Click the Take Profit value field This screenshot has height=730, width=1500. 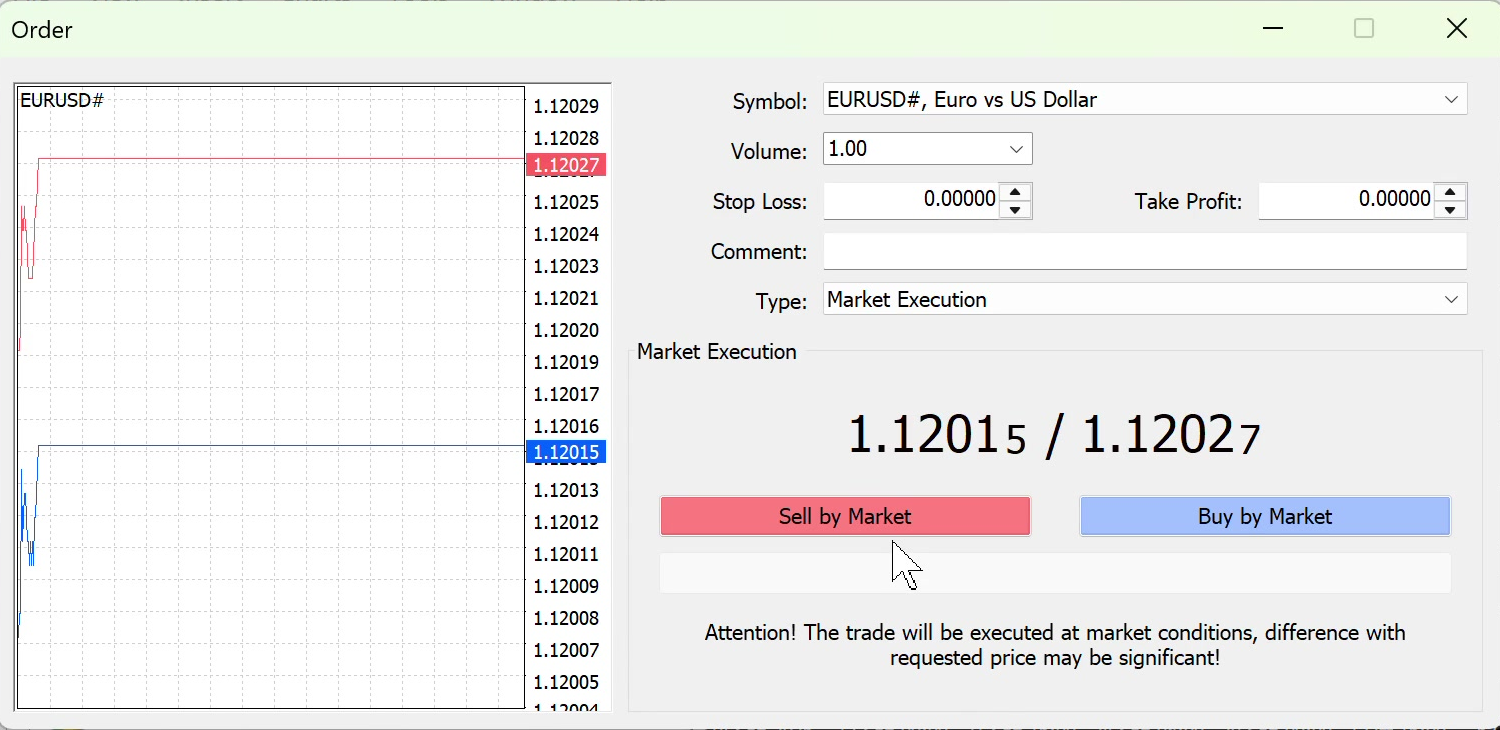(x=1346, y=200)
